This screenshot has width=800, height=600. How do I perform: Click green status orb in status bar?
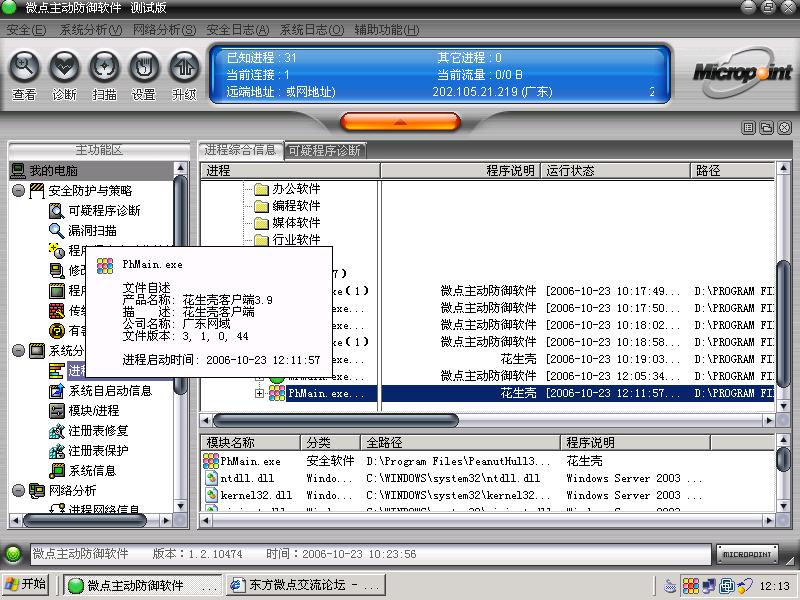tap(14, 554)
